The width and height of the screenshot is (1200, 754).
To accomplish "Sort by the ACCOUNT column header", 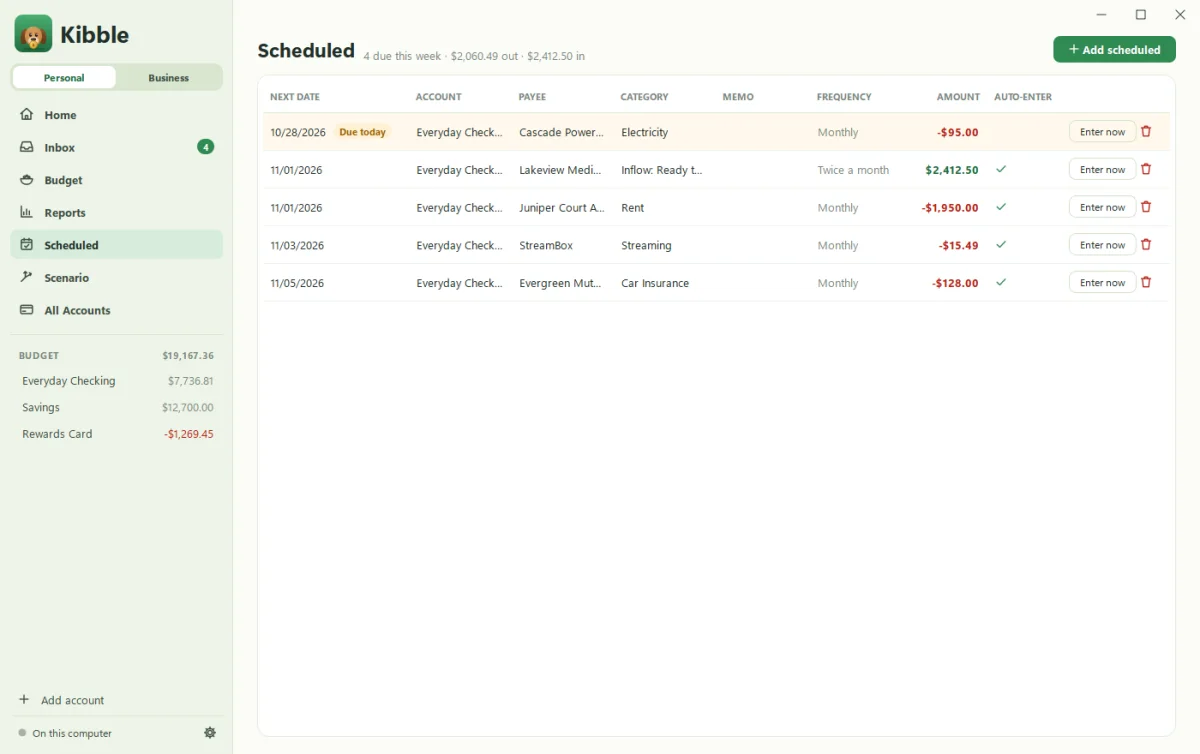I will pyautogui.click(x=438, y=97).
